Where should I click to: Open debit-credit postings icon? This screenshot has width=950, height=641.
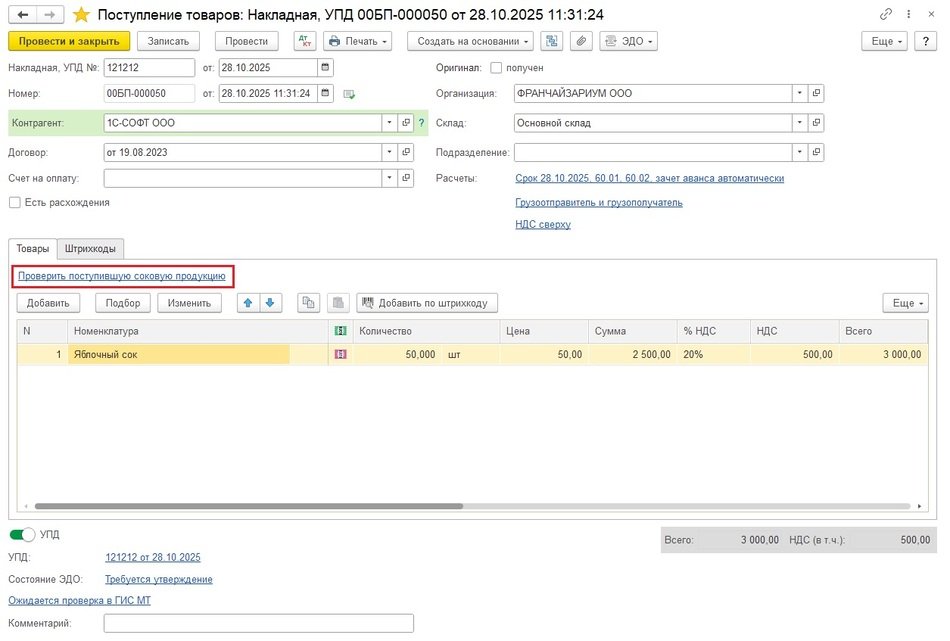pos(305,41)
